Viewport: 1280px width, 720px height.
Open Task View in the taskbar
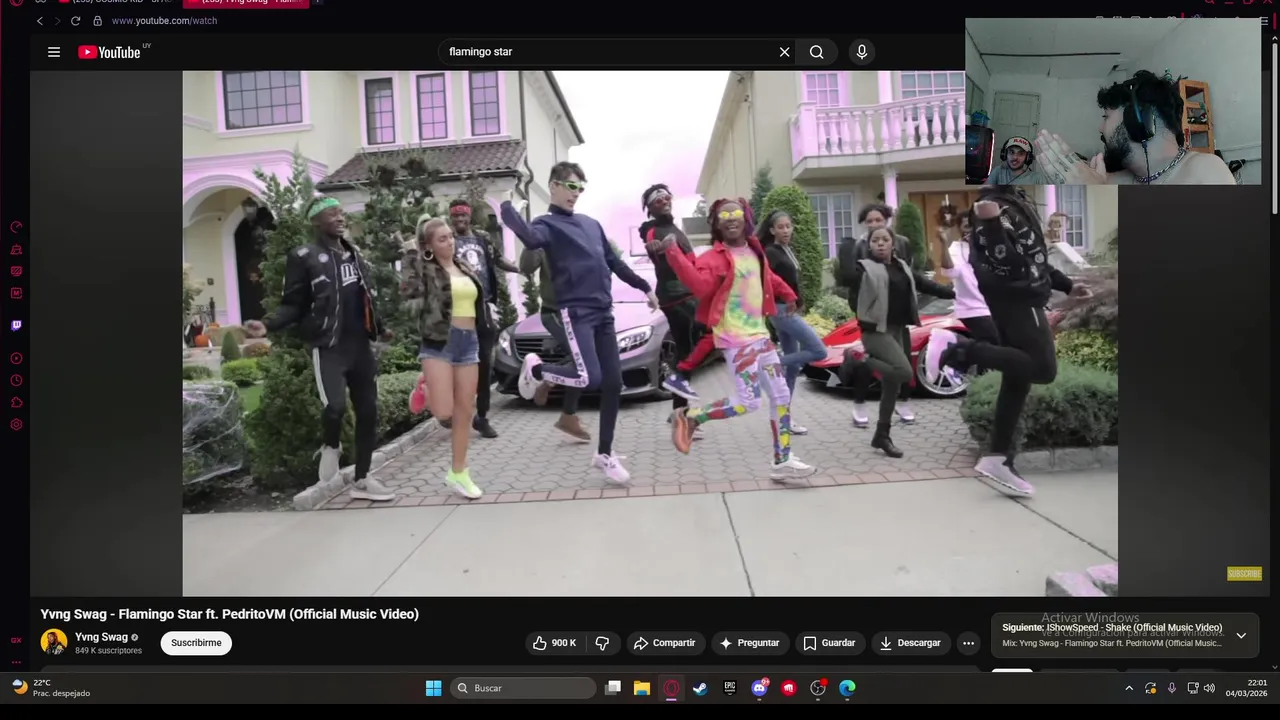pos(613,688)
